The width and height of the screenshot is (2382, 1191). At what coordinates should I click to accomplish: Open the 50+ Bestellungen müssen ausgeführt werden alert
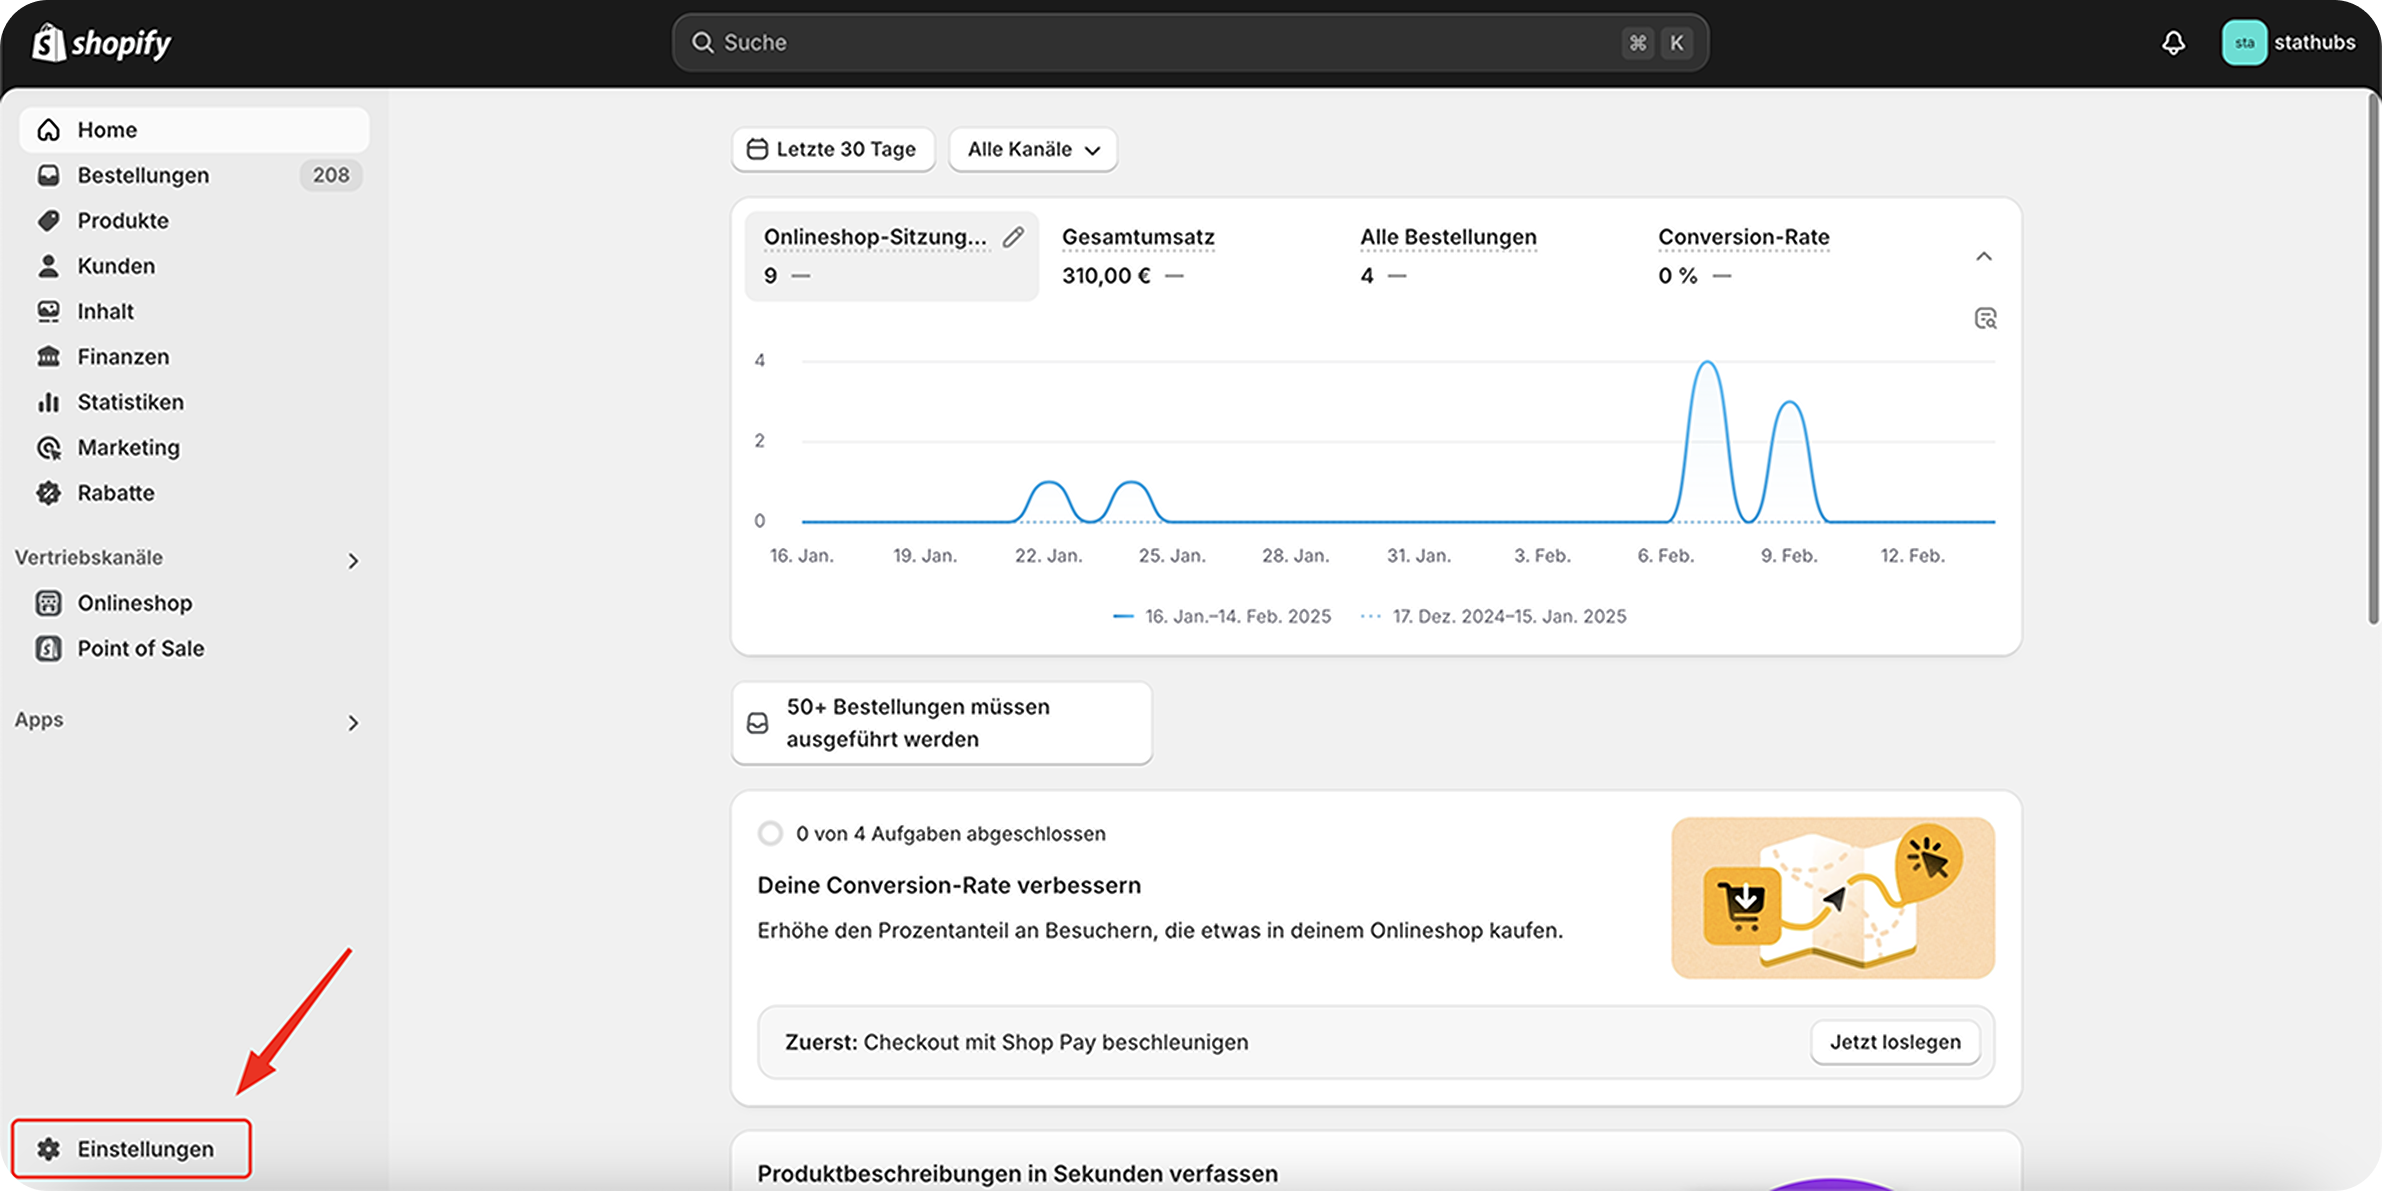pos(941,723)
